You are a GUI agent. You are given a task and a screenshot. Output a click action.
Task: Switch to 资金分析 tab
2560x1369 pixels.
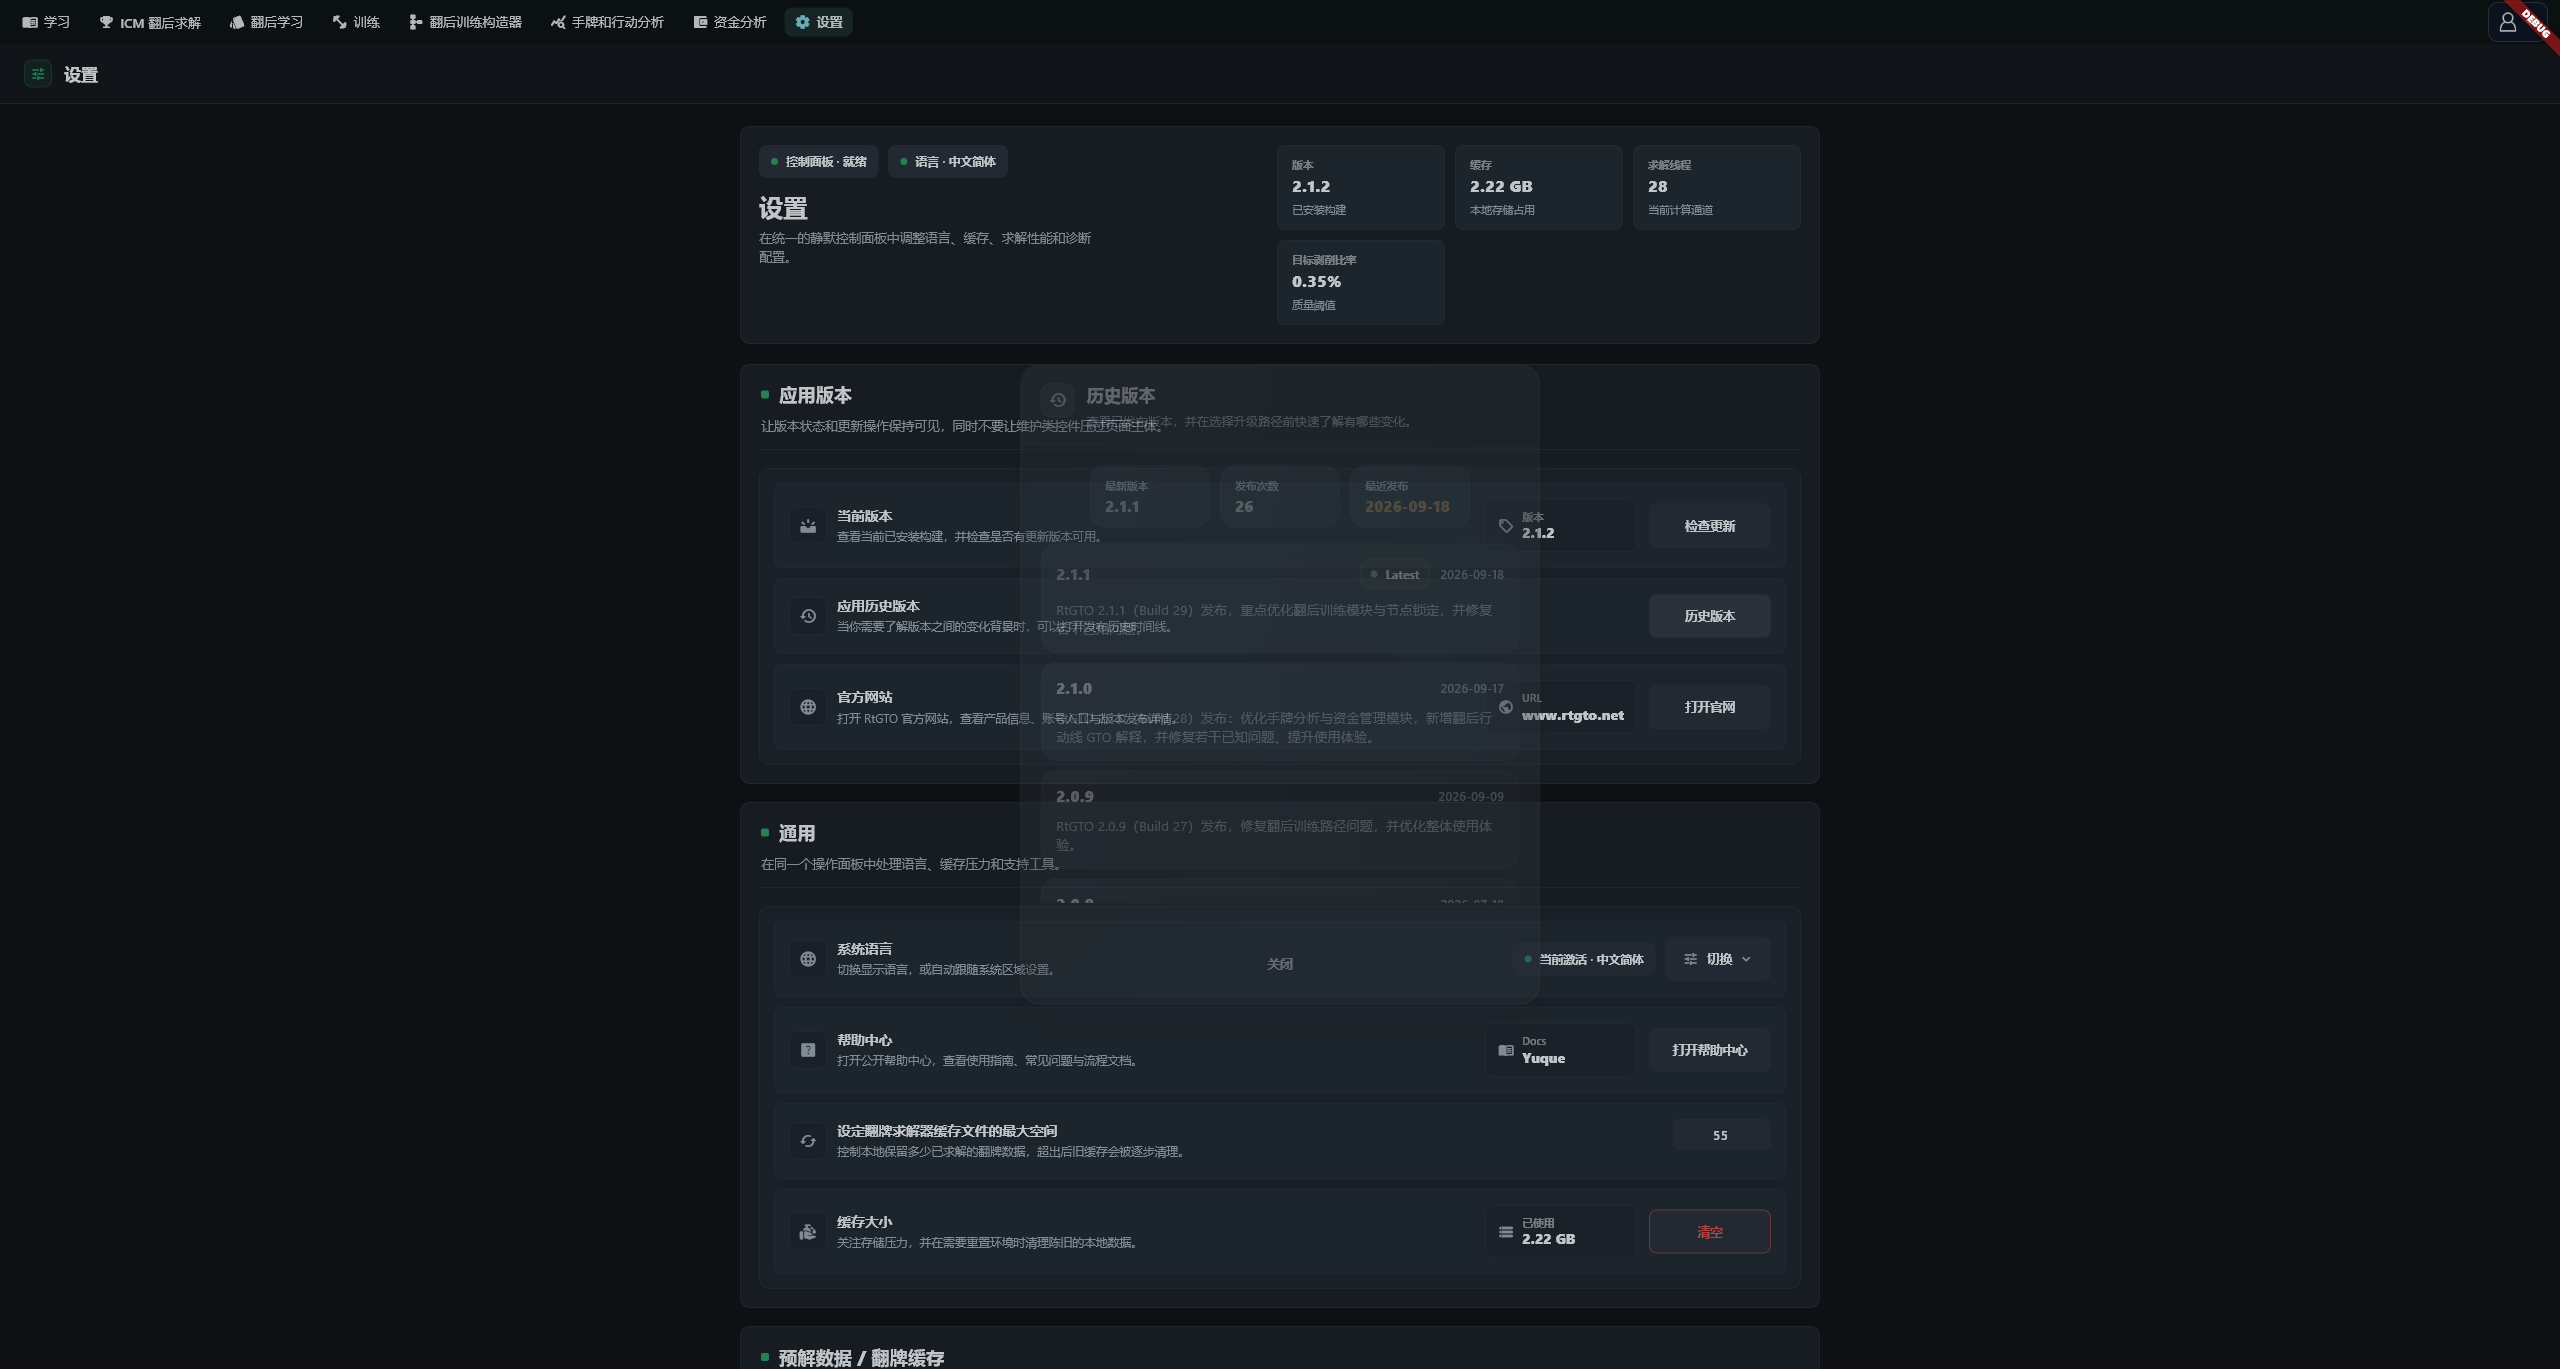pyautogui.click(x=729, y=22)
